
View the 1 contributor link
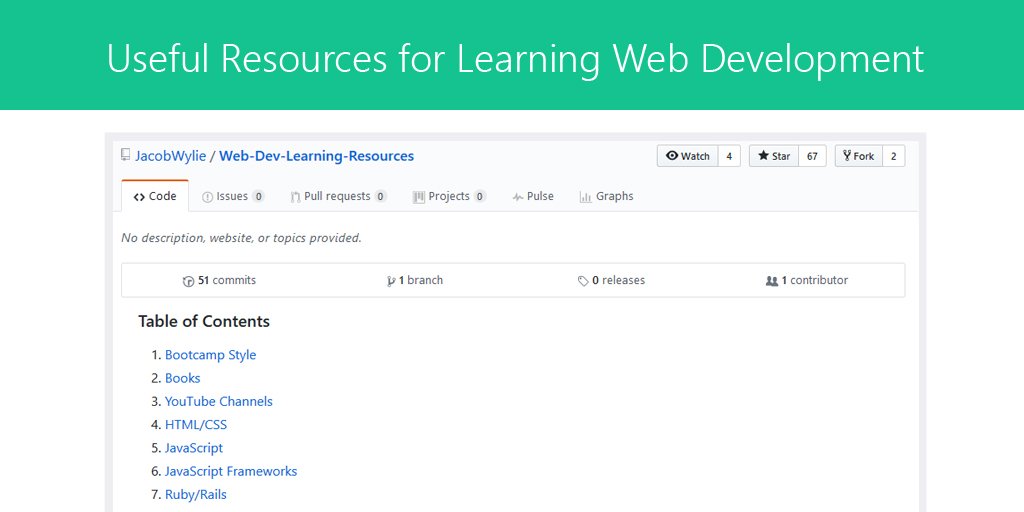[x=807, y=280]
